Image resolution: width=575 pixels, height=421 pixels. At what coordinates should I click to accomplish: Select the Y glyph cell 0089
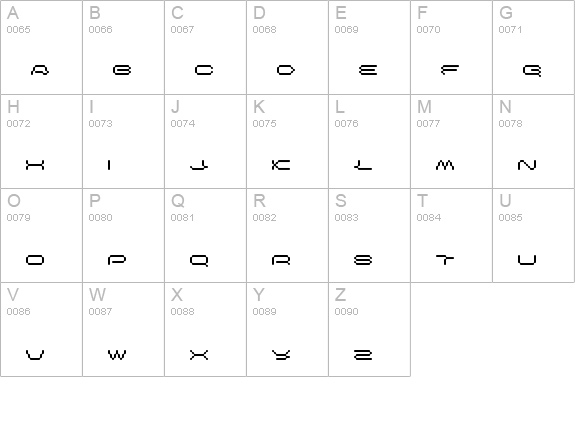tap(288, 329)
